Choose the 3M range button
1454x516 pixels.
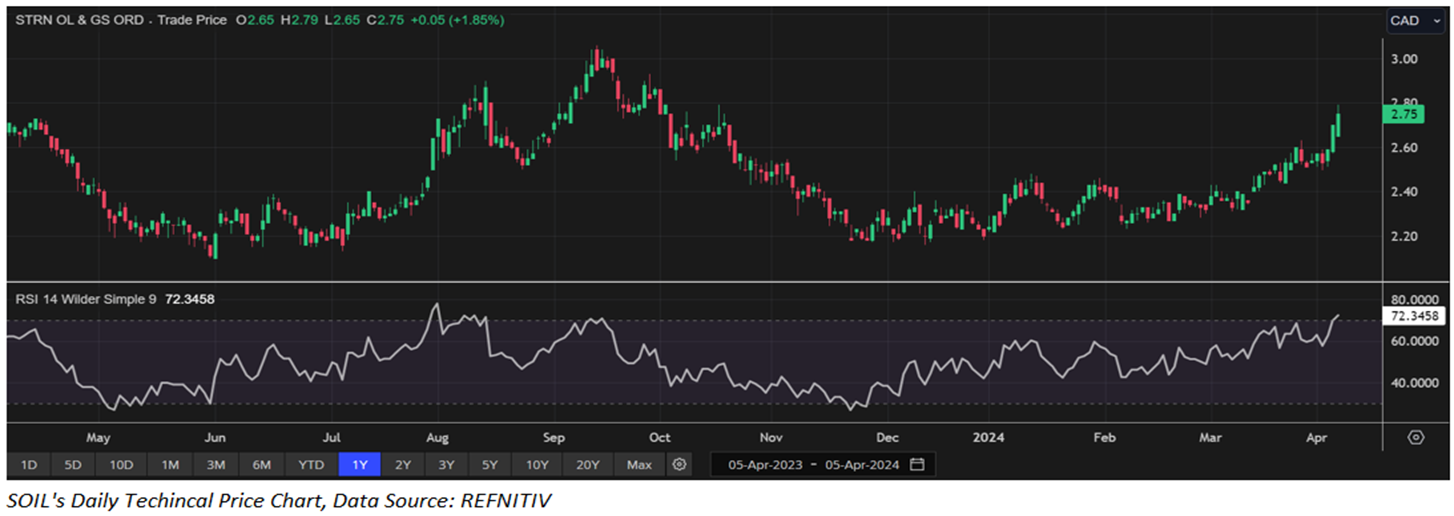[215, 464]
